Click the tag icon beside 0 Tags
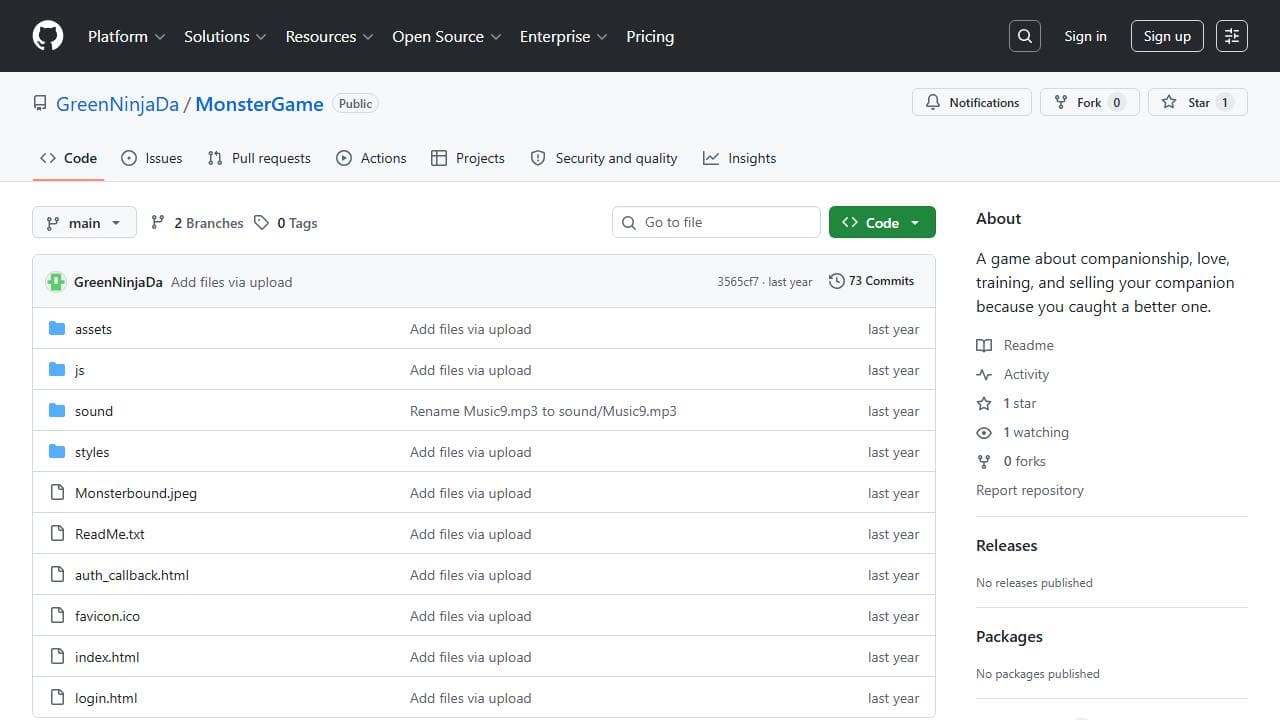 [x=261, y=223]
